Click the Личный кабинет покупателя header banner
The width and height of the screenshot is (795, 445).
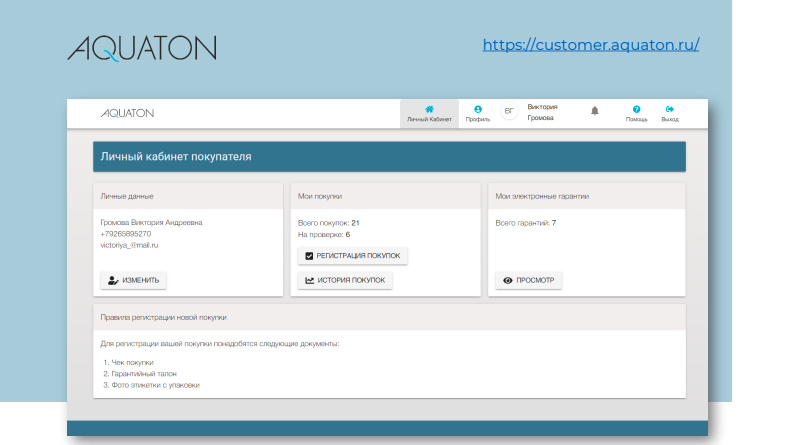(389, 157)
